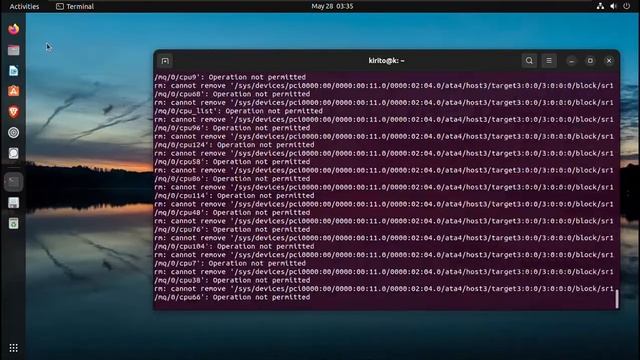Screen dimensions: 640x360
Task: Open the Terminal app menu in top bar
Action: [75, 6]
